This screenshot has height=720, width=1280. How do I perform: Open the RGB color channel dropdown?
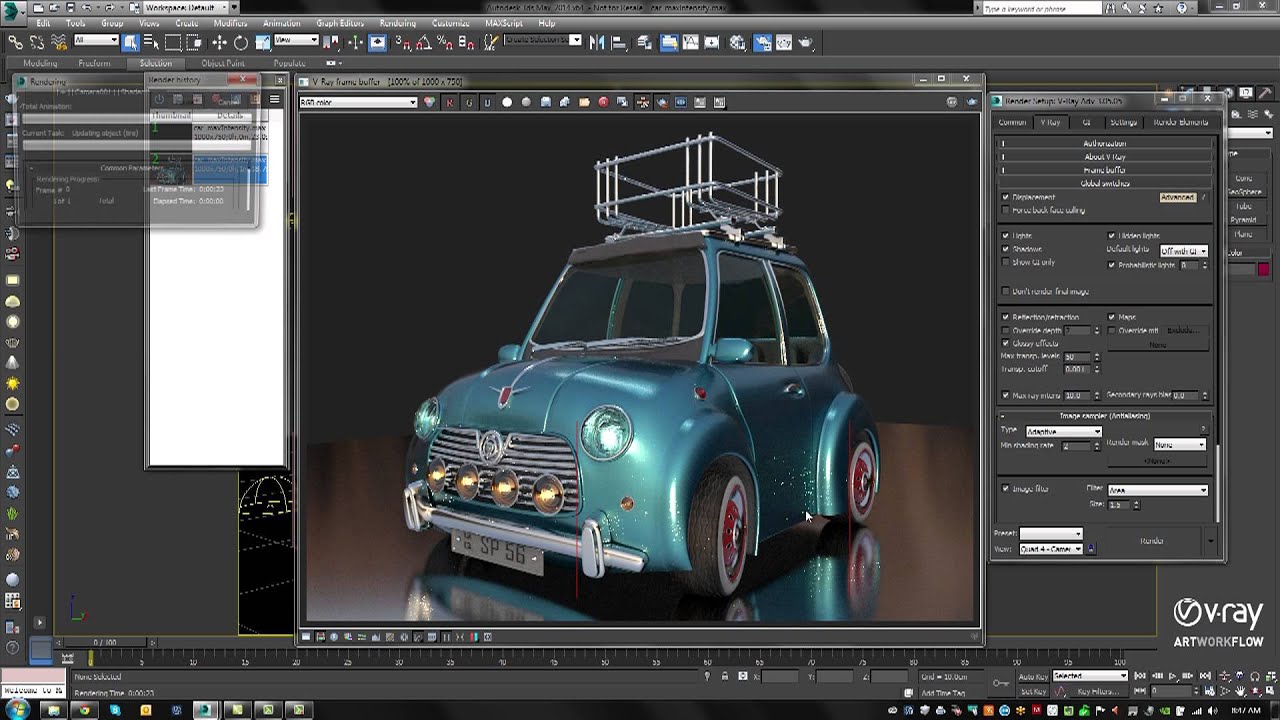358,102
